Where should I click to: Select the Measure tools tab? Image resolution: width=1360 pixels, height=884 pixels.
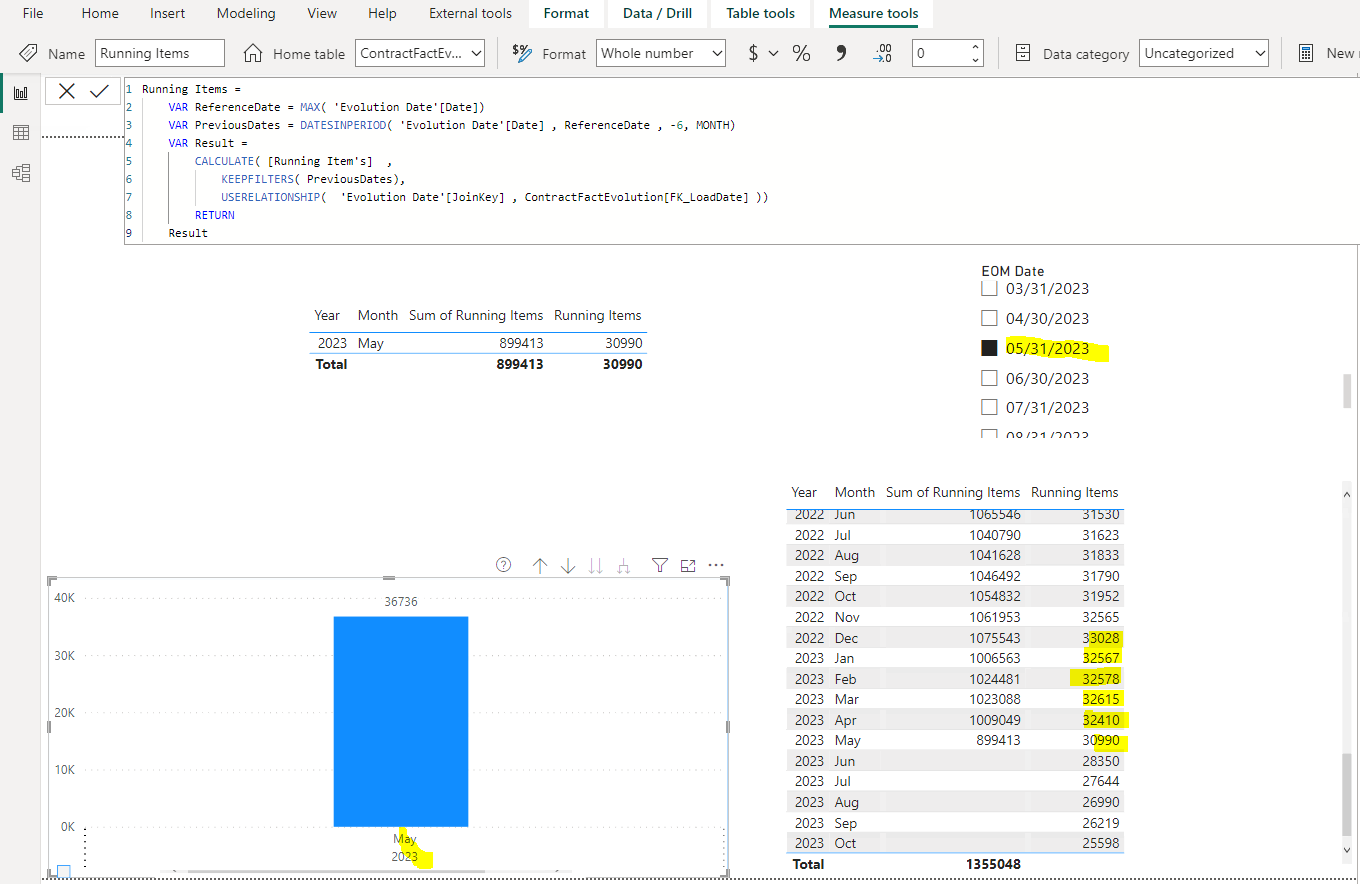874,13
